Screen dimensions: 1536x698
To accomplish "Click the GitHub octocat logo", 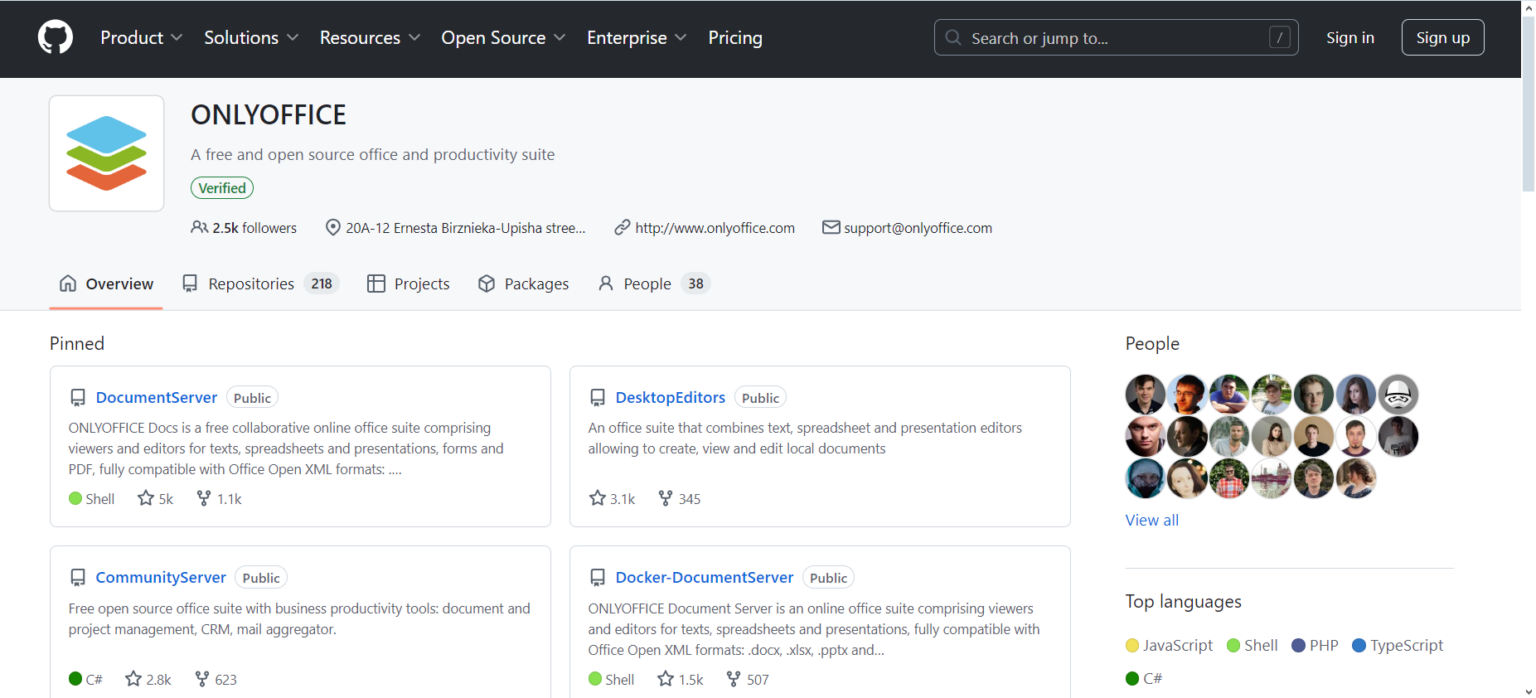I will [x=55, y=37].
